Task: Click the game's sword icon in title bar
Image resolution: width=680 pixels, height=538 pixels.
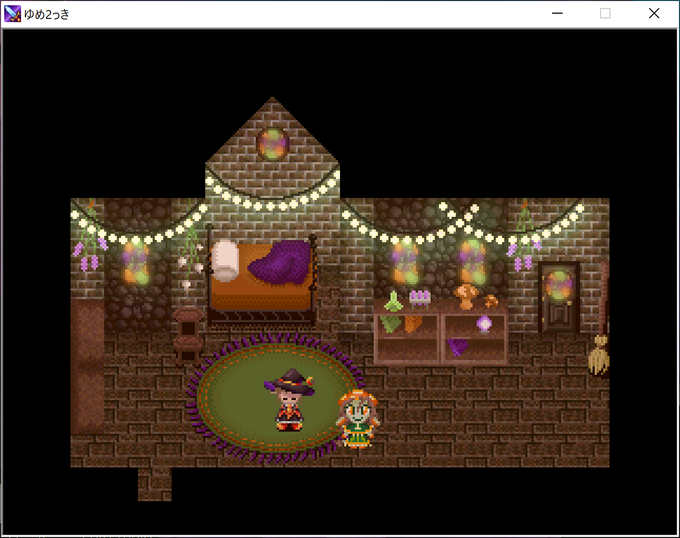Action: 12,14
